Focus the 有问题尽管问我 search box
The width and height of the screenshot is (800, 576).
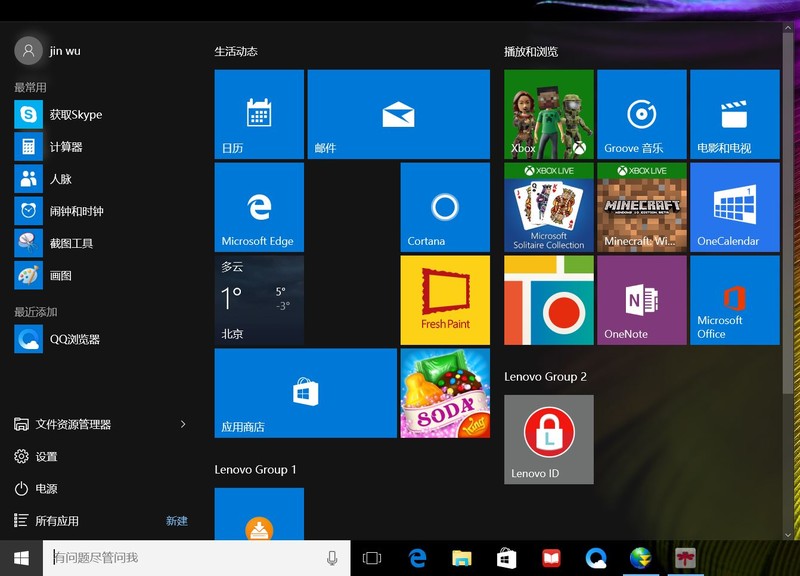coord(196,558)
